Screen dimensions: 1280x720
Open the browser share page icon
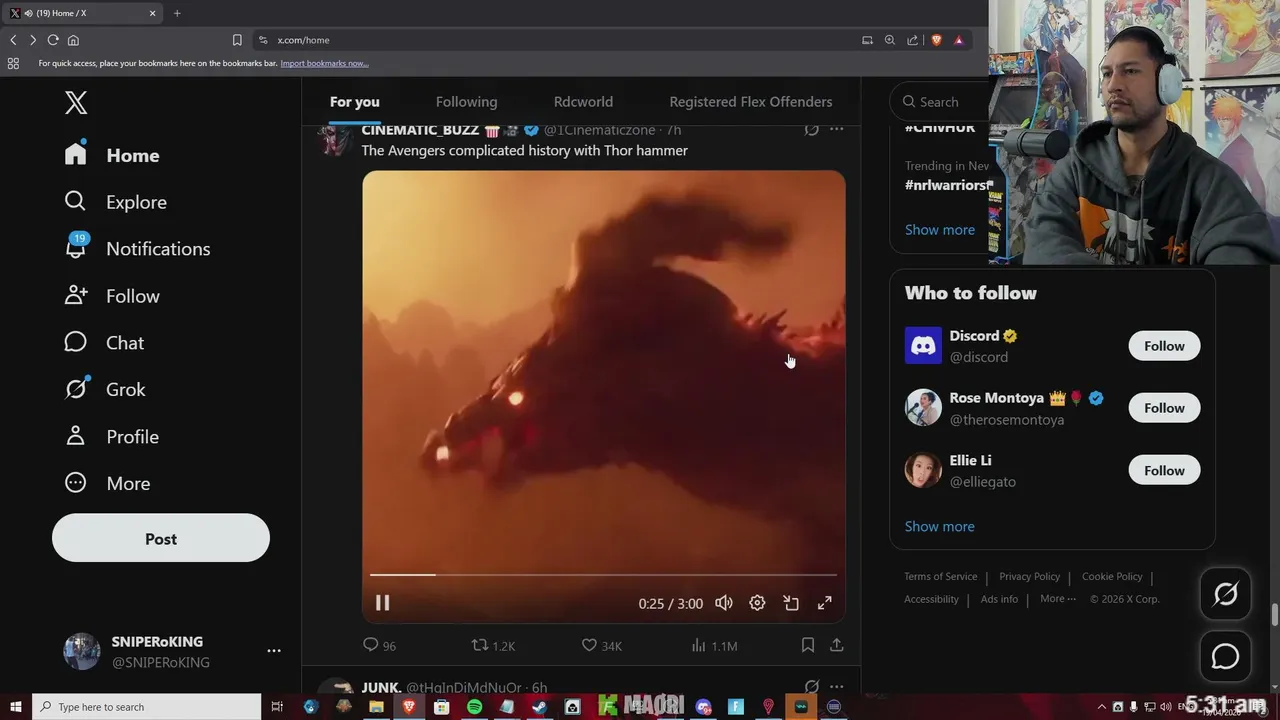click(x=912, y=40)
